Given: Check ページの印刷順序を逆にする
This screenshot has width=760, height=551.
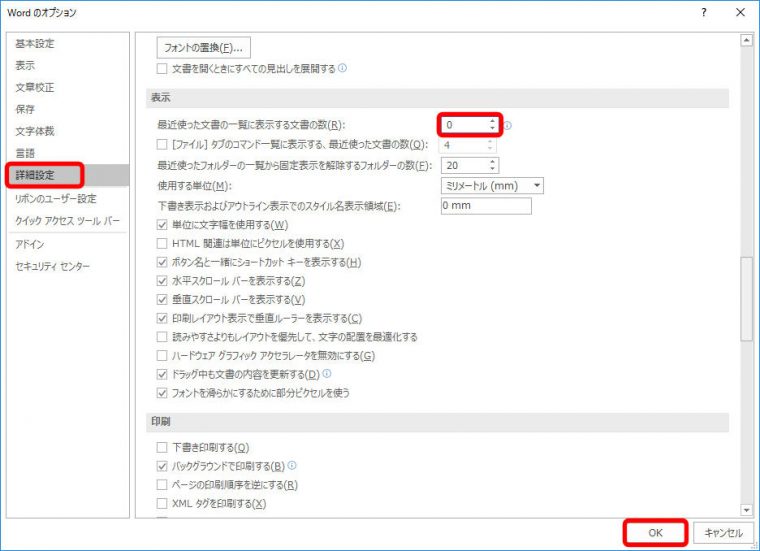Looking at the screenshot, I should click(x=162, y=485).
